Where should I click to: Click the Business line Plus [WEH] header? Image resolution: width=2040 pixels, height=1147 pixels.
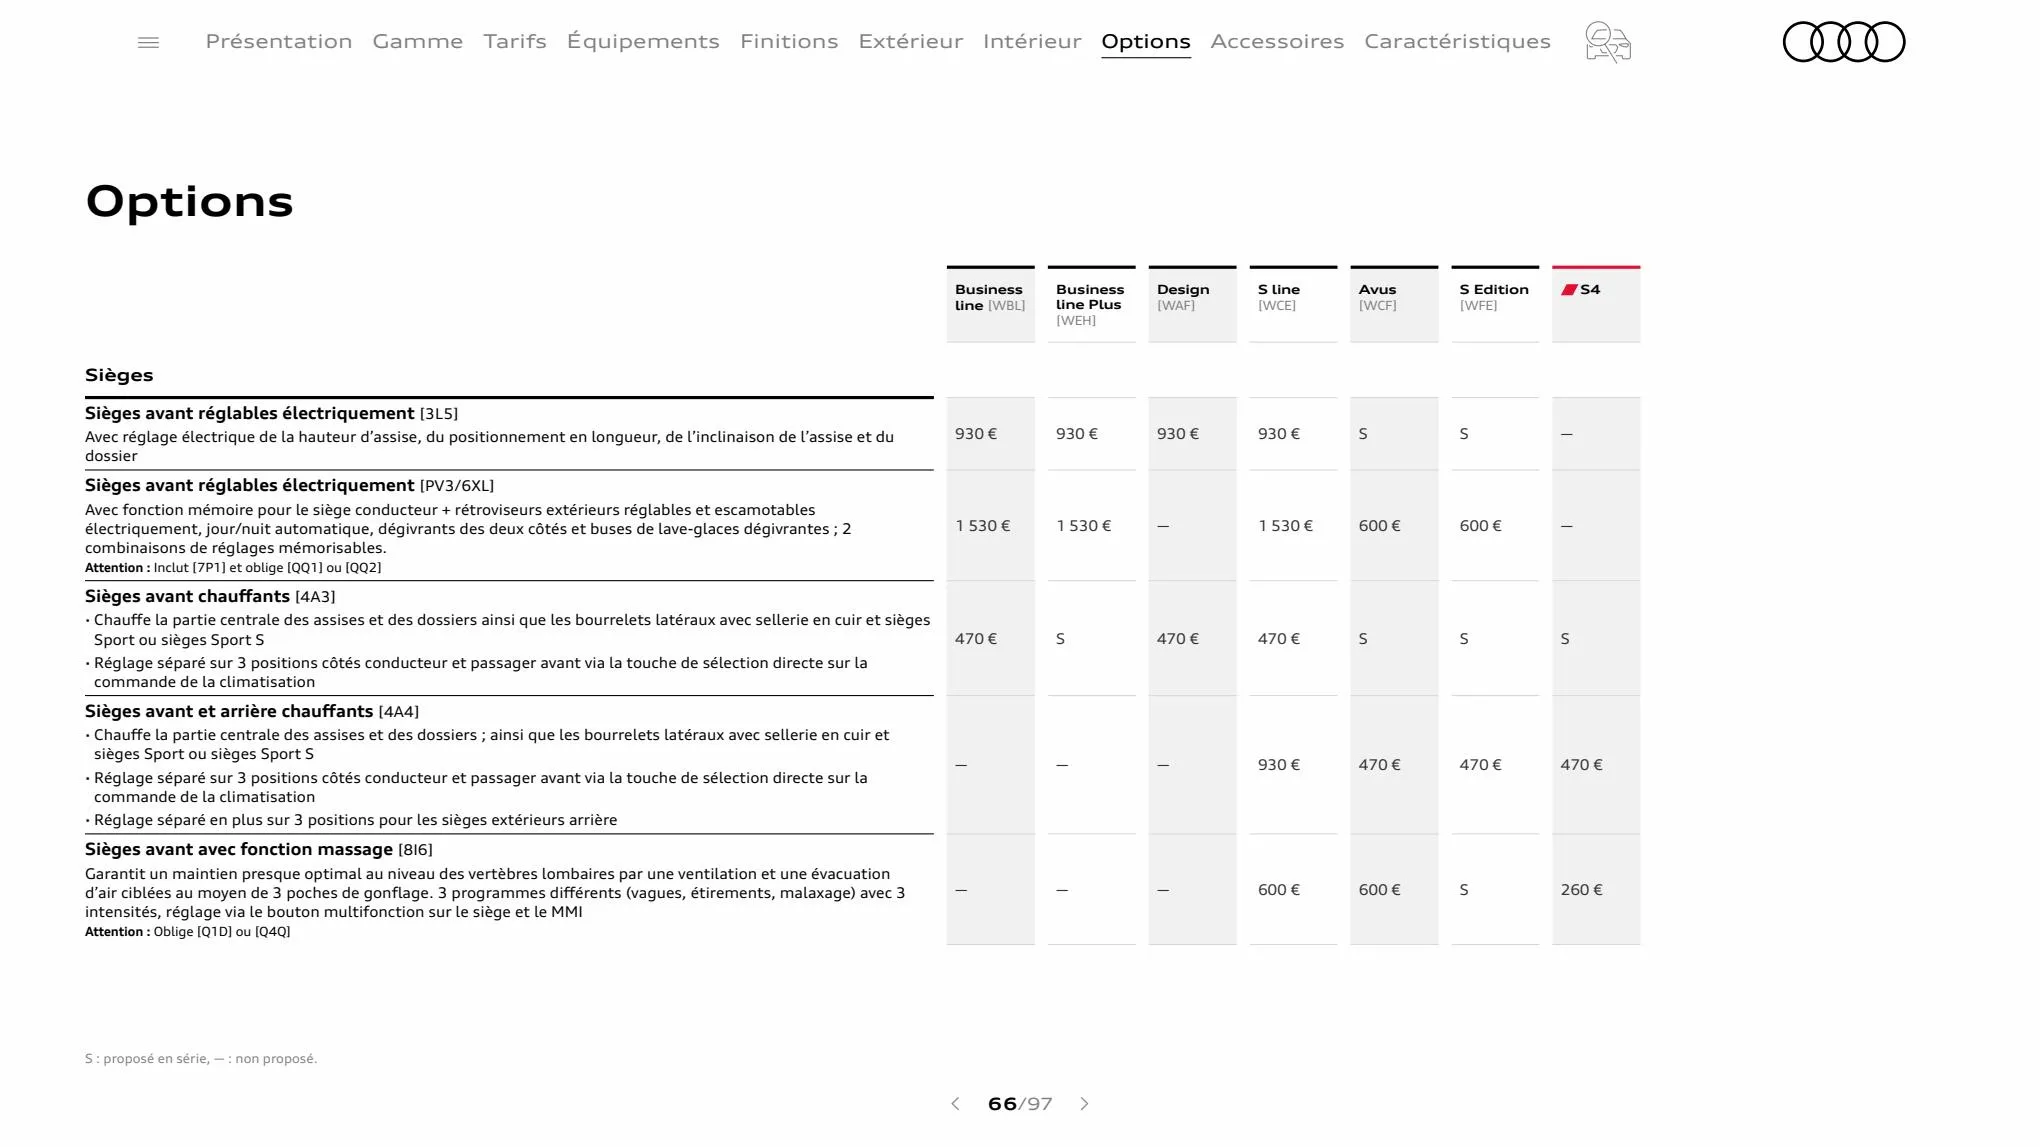pyautogui.click(x=1092, y=304)
